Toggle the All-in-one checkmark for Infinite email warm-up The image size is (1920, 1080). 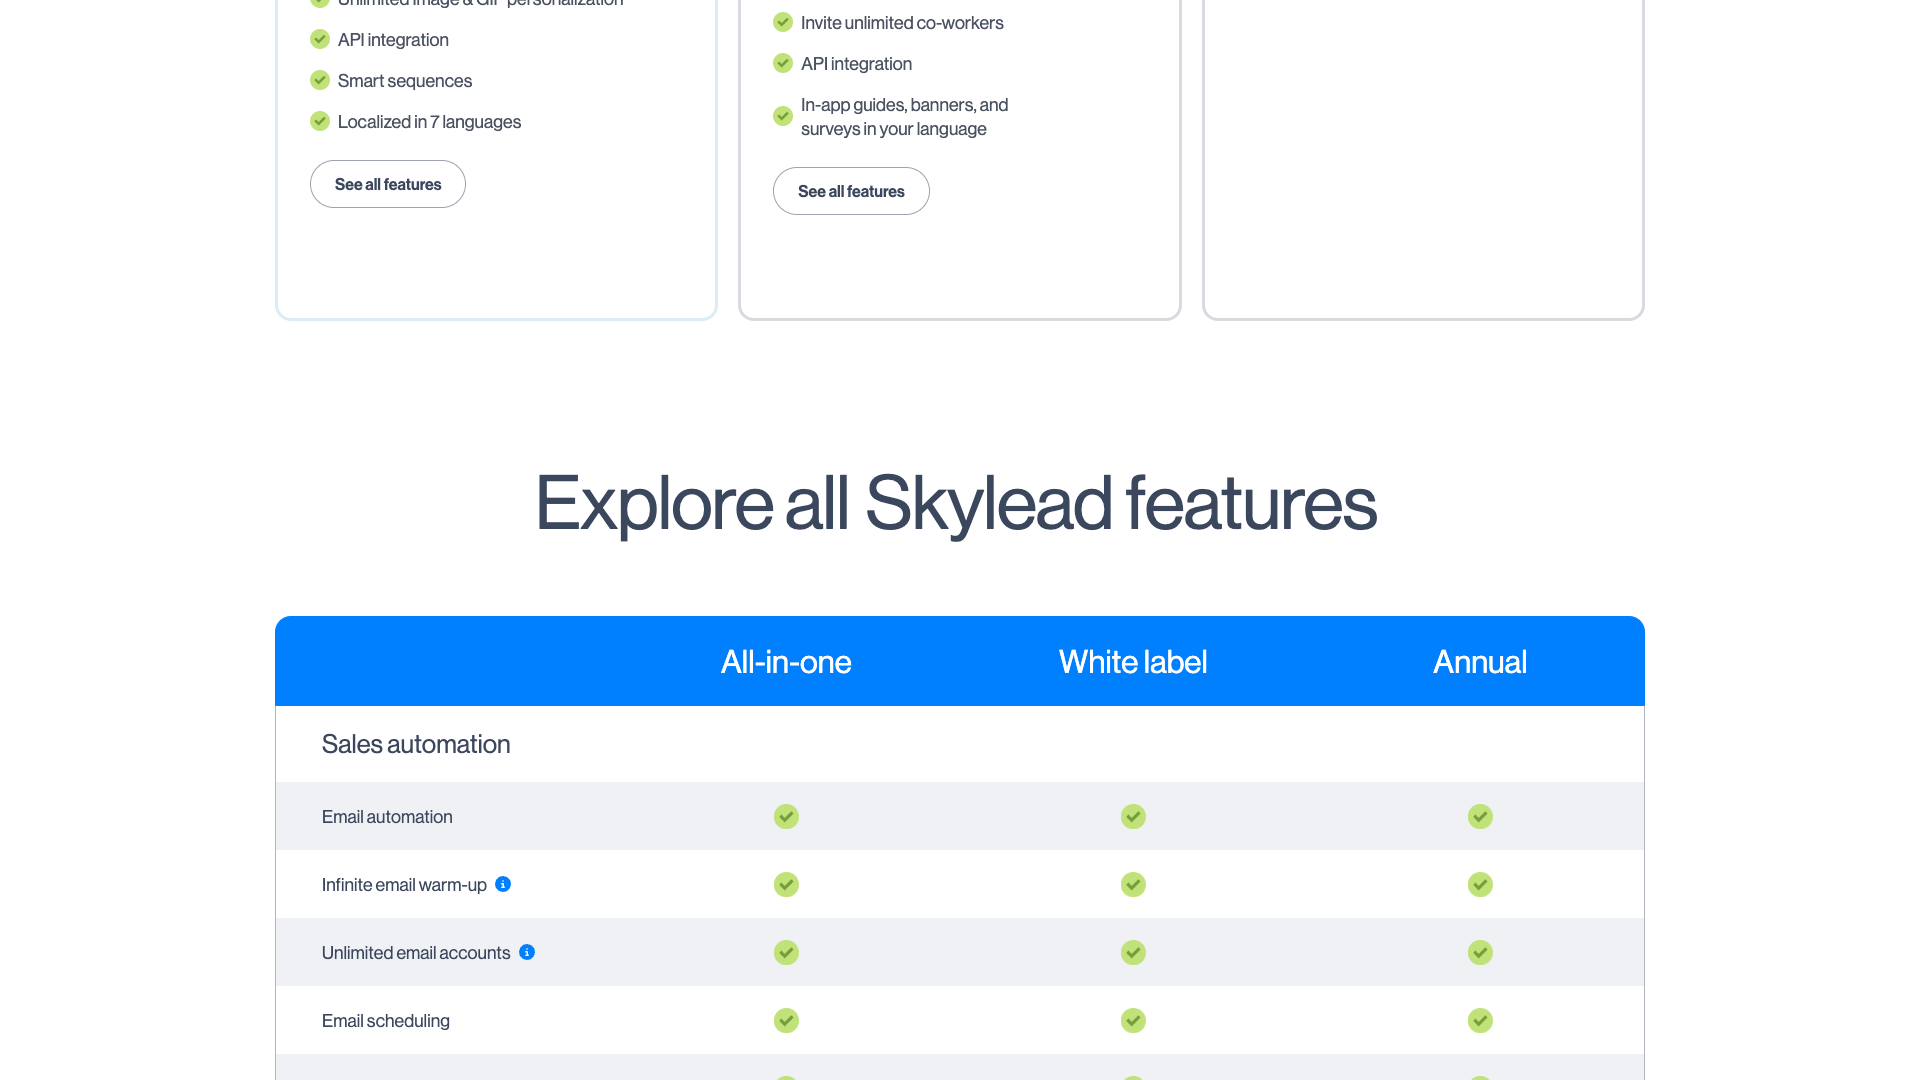[786, 884]
